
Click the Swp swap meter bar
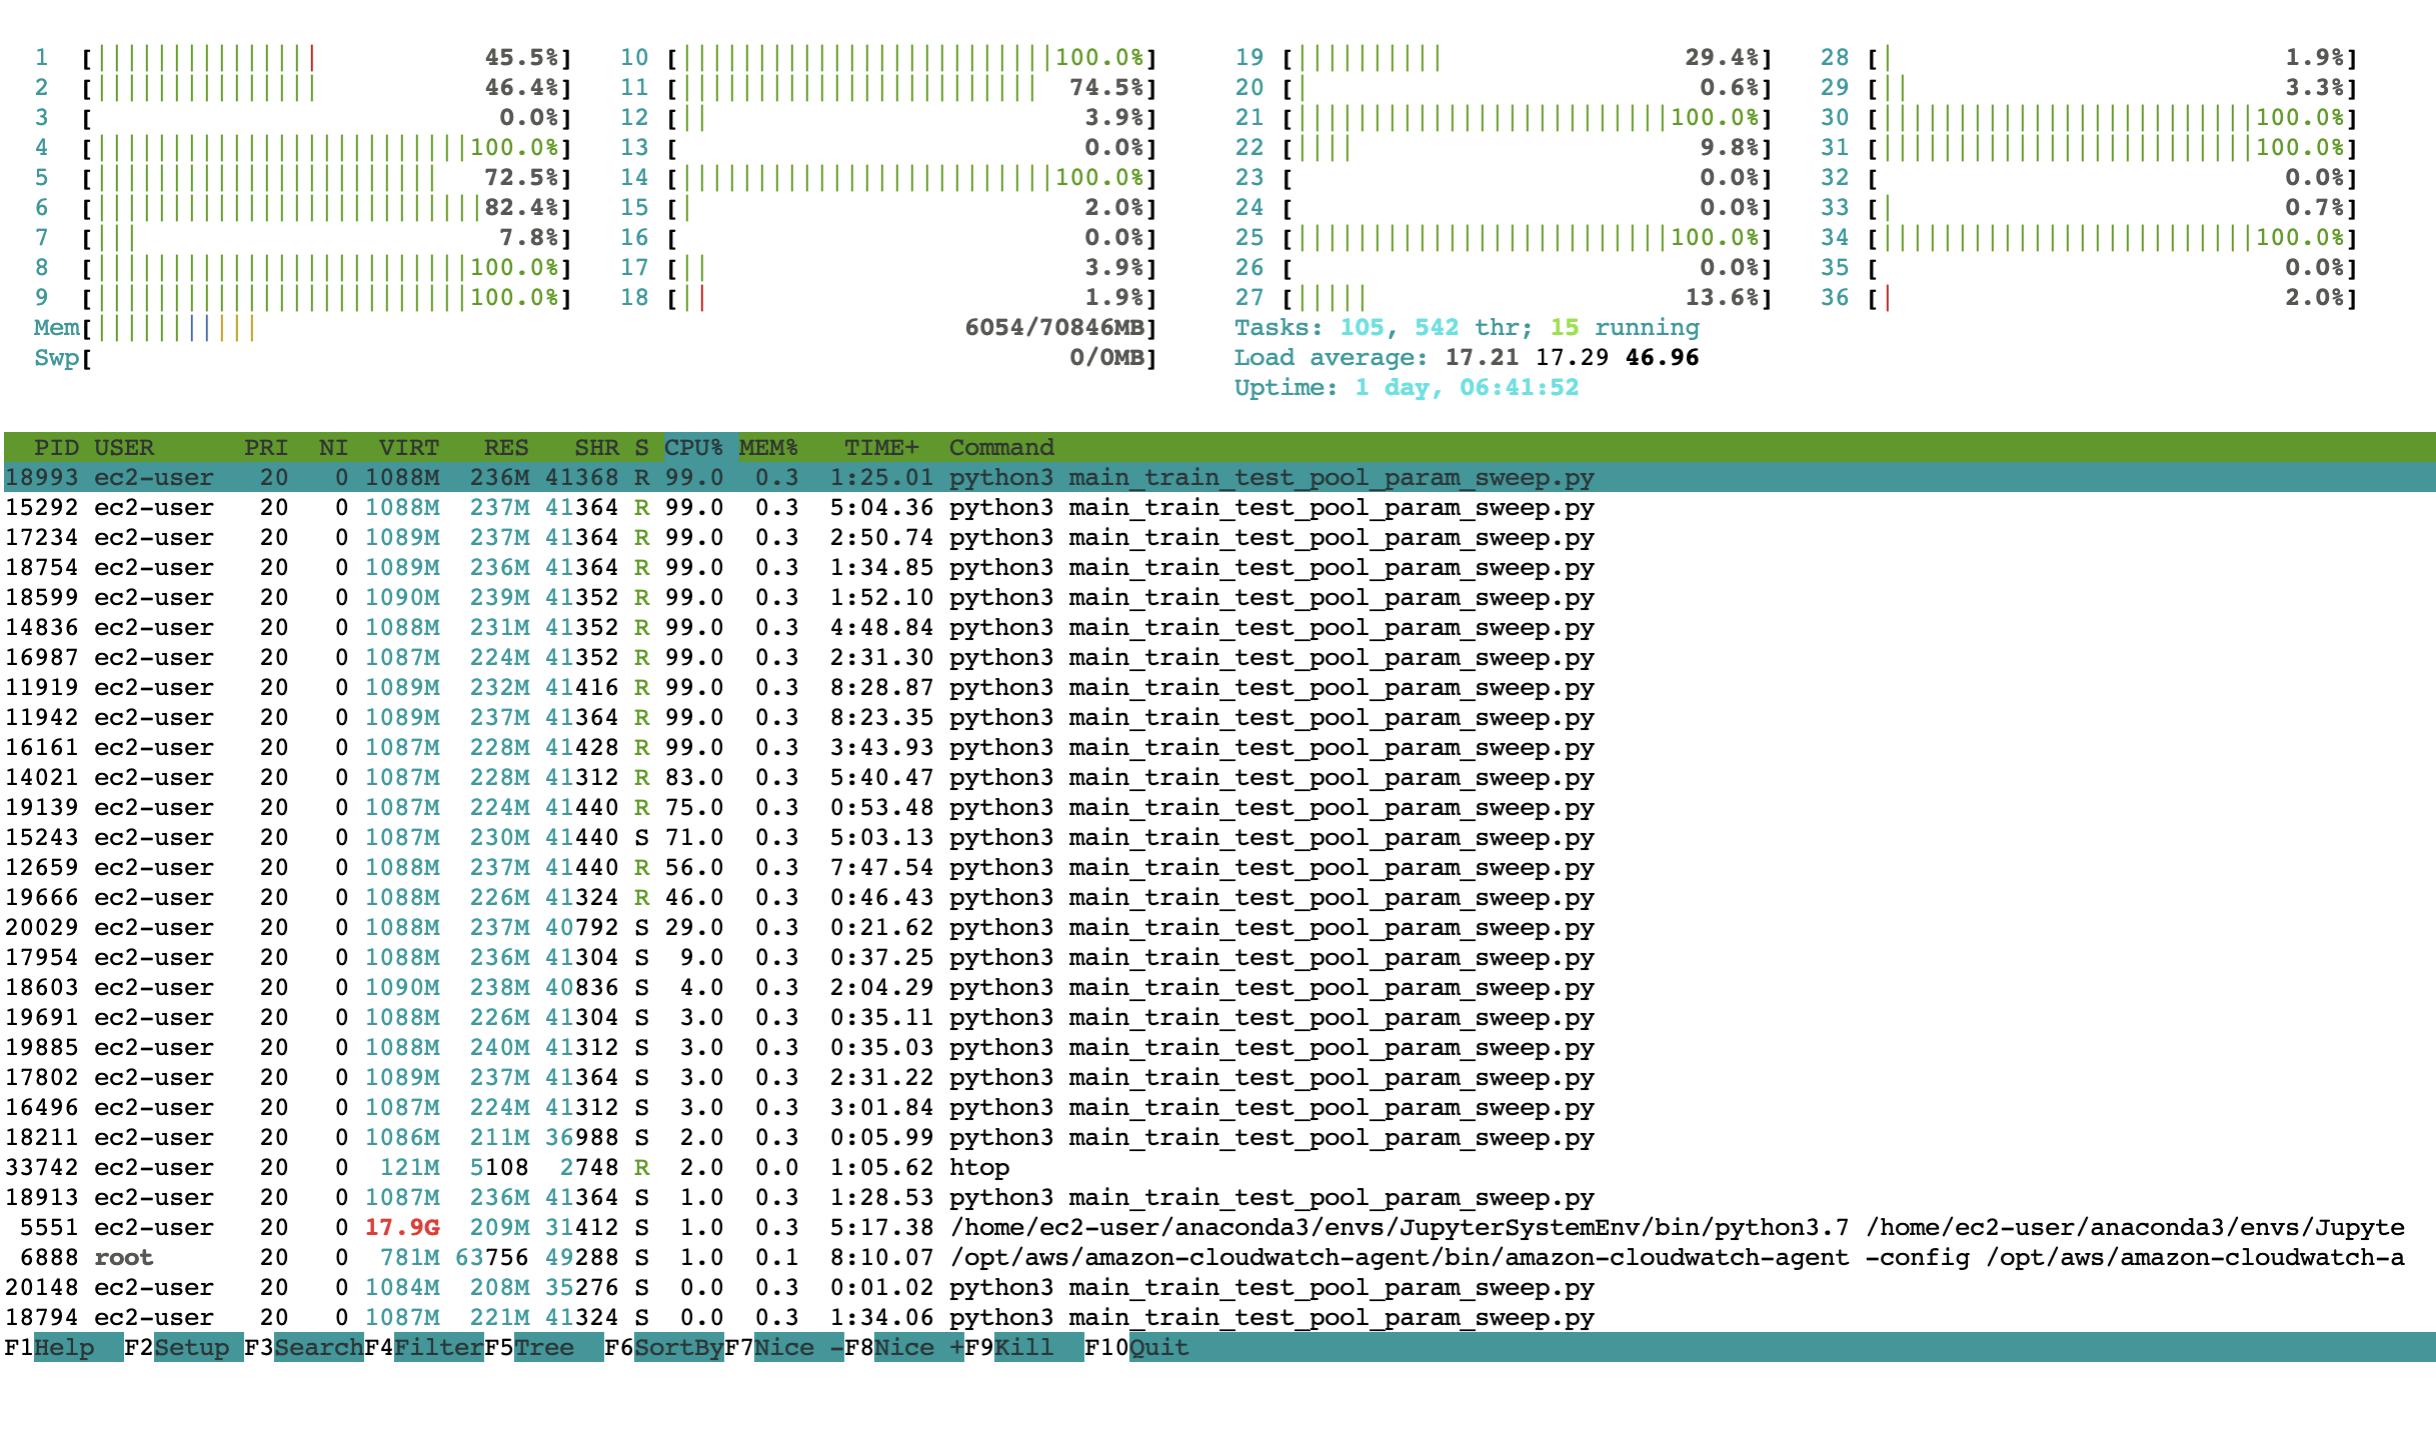point(595,357)
